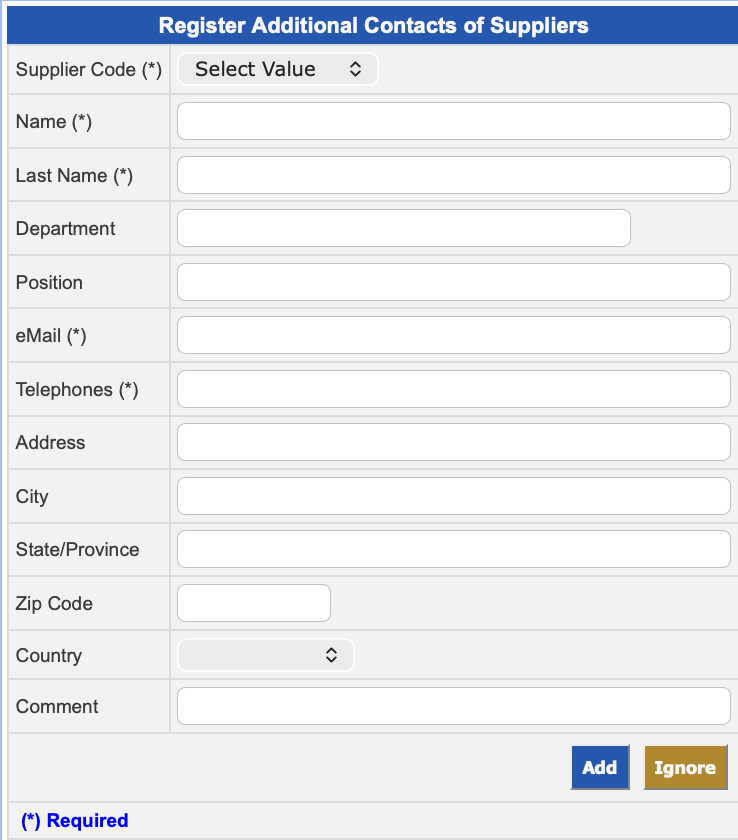The height and width of the screenshot is (840, 738).
Task: Click the Comment text field
Action: click(x=453, y=706)
